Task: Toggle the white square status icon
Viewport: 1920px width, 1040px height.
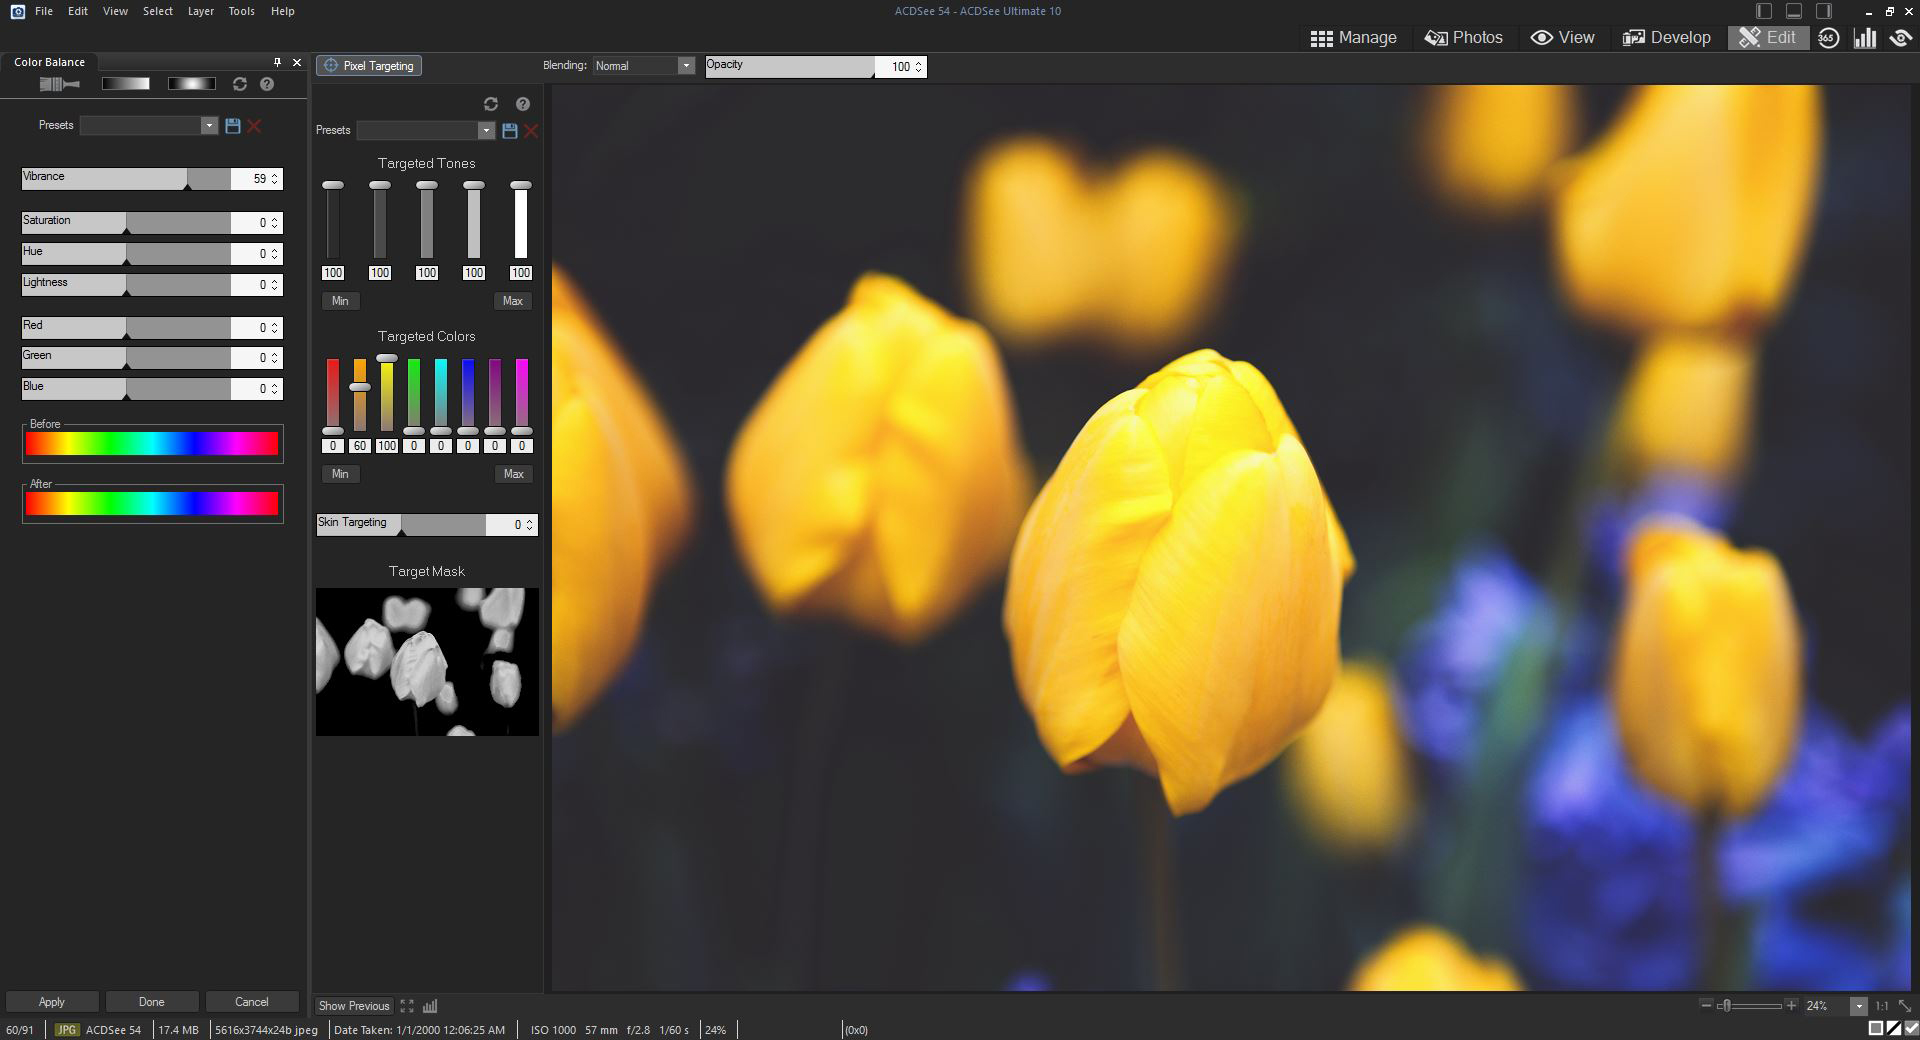Action: point(1876,1028)
